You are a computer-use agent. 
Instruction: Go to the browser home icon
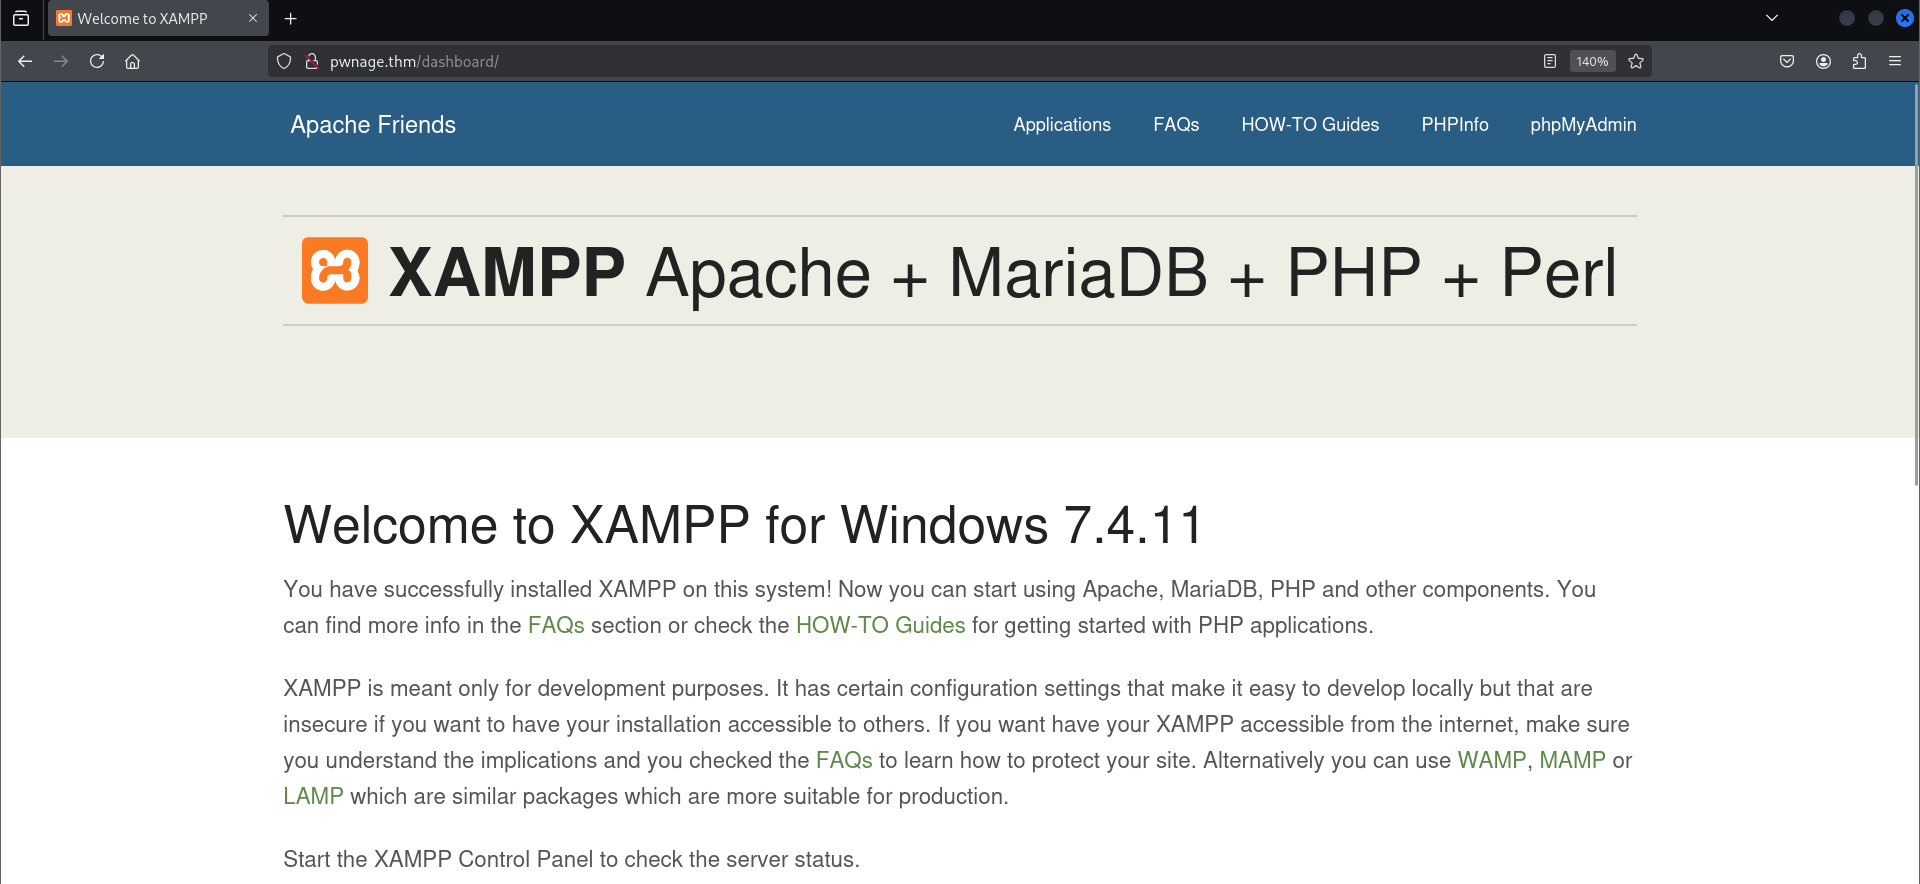point(132,61)
